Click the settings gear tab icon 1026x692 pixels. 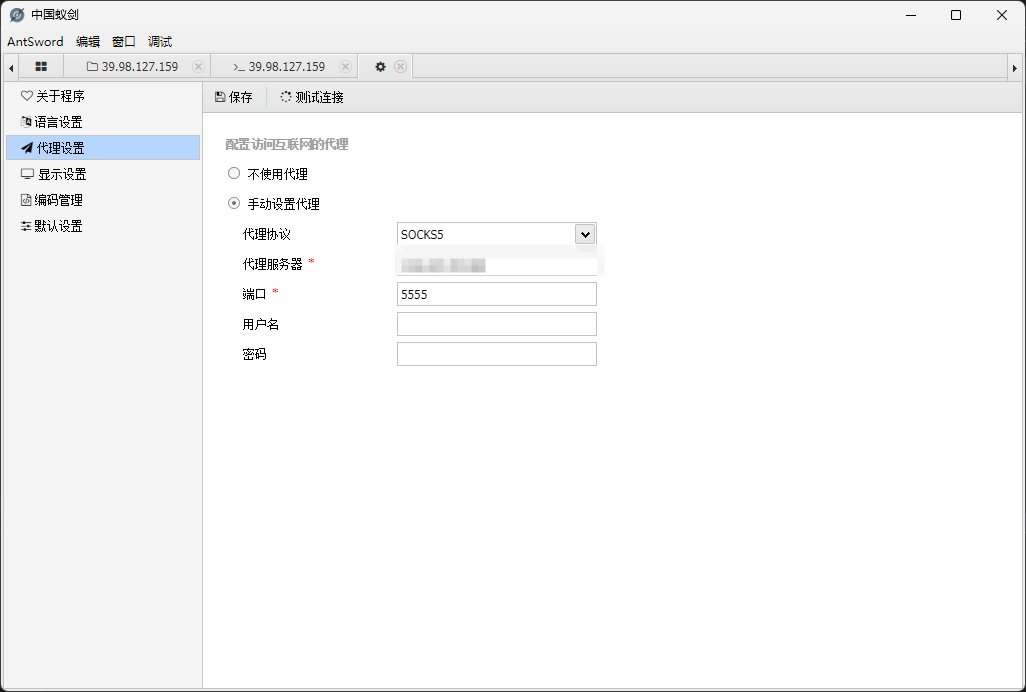[x=380, y=67]
